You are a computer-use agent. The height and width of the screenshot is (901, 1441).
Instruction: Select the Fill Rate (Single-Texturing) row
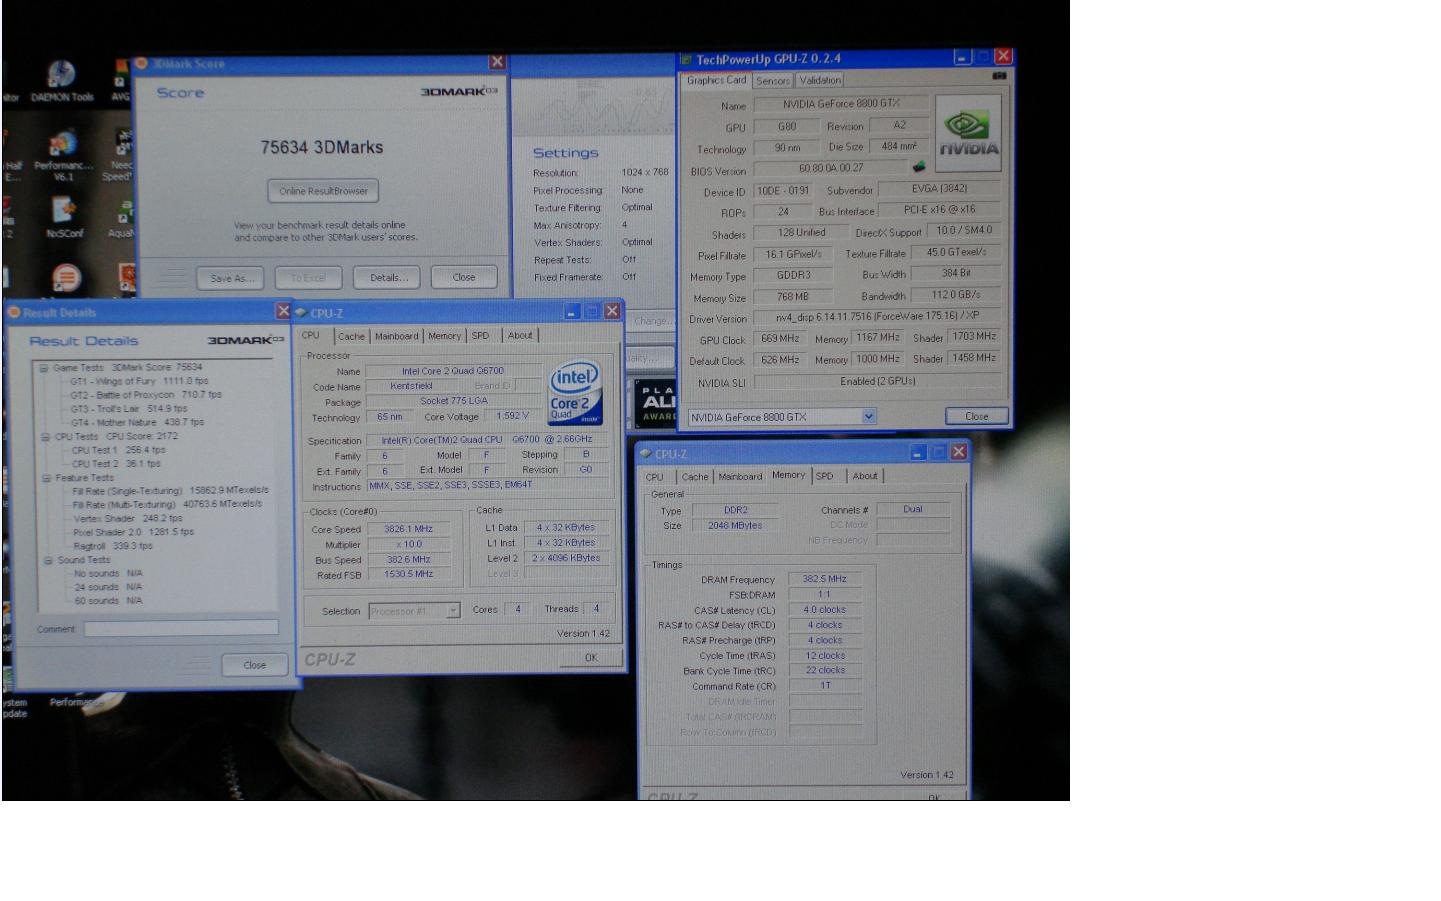click(x=170, y=491)
